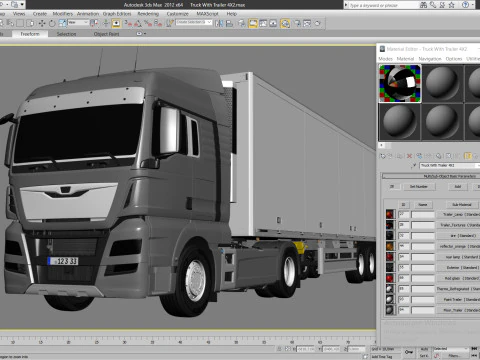
Task: Open Material Editor Modes menu
Action: [x=385, y=59]
